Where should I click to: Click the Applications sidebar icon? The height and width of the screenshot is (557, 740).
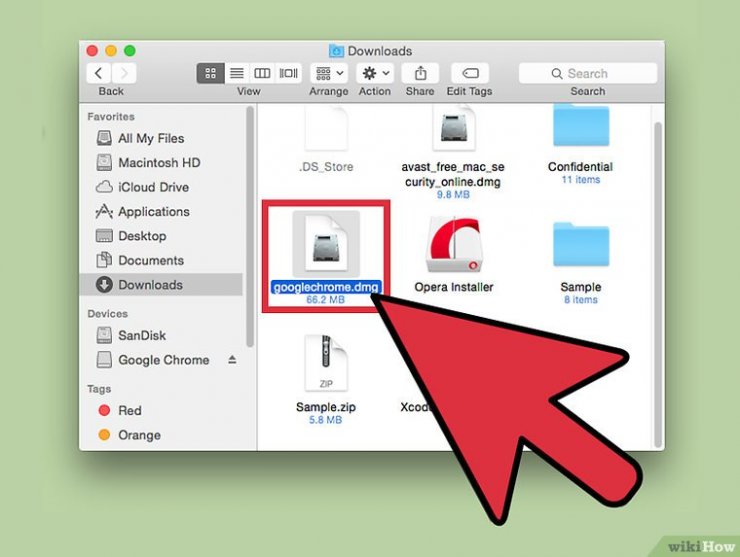pyautogui.click(x=104, y=211)
